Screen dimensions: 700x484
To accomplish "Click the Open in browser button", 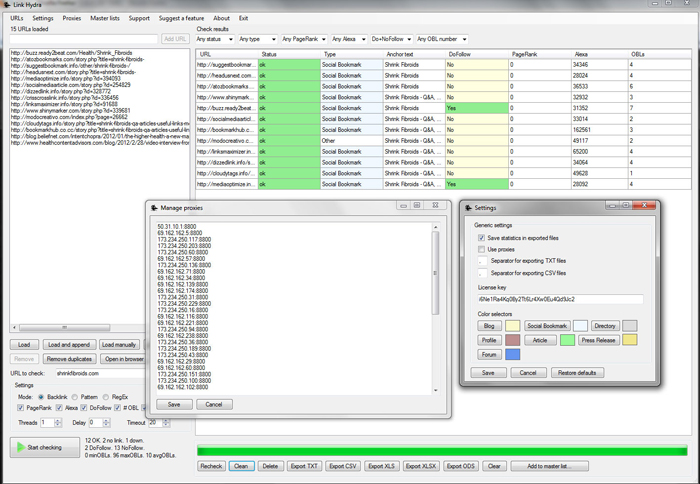I will click(123, 359).
